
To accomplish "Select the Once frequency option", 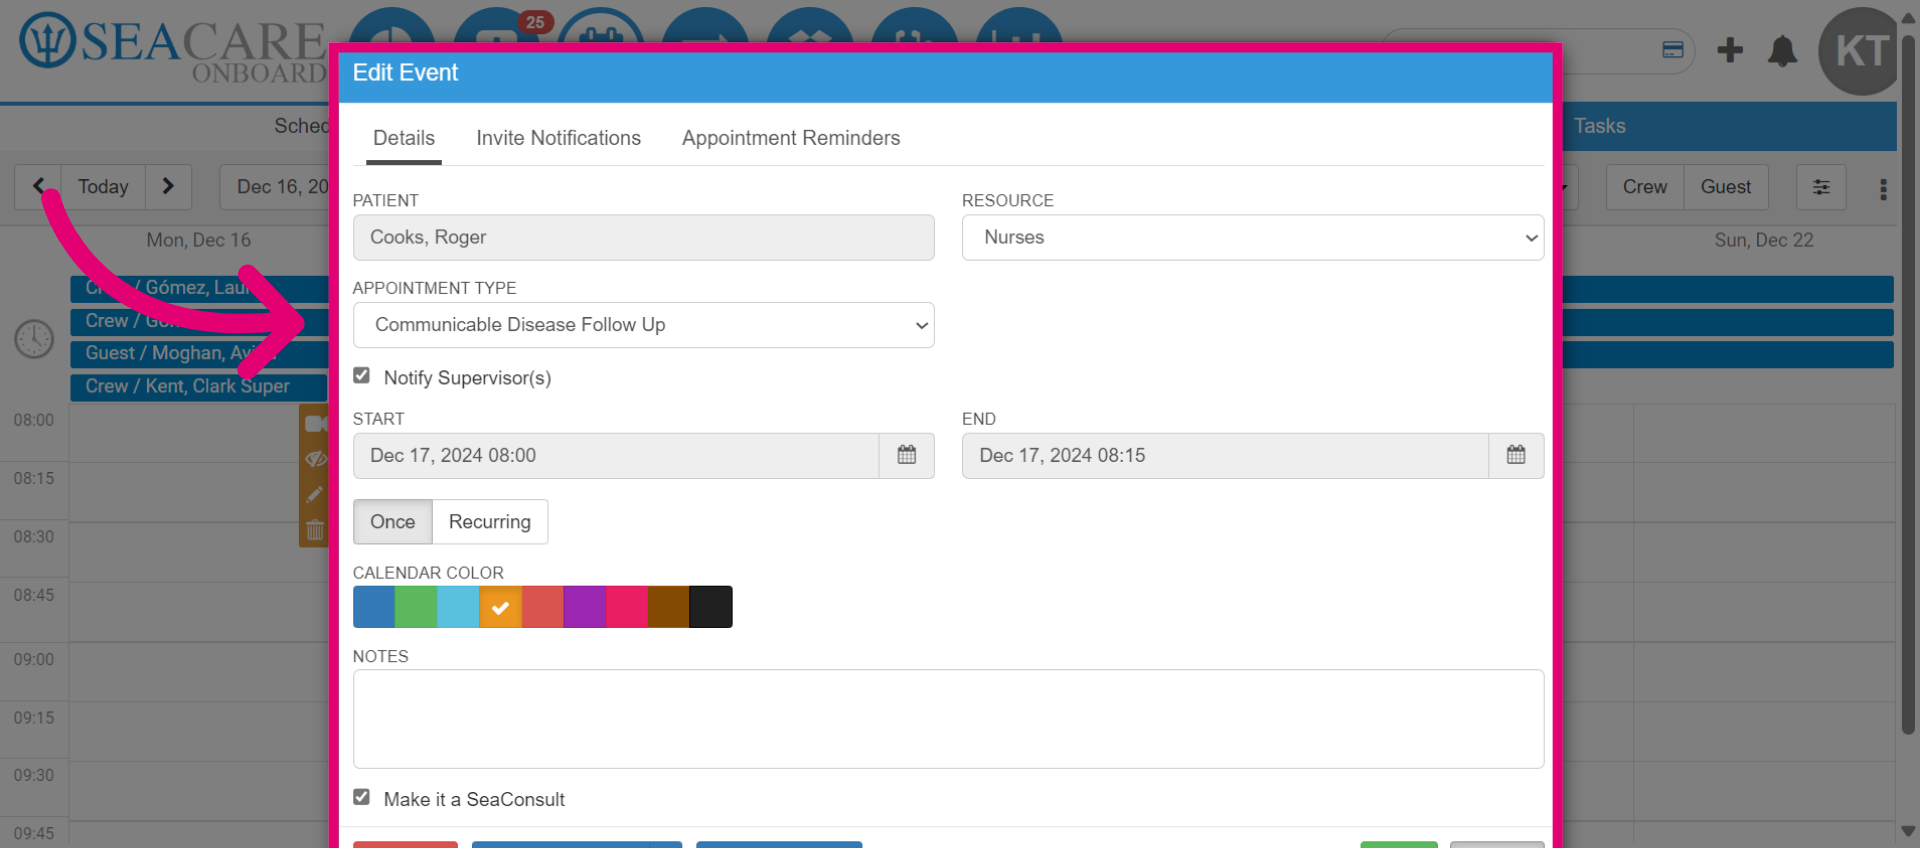I will (x=392, y=522).
